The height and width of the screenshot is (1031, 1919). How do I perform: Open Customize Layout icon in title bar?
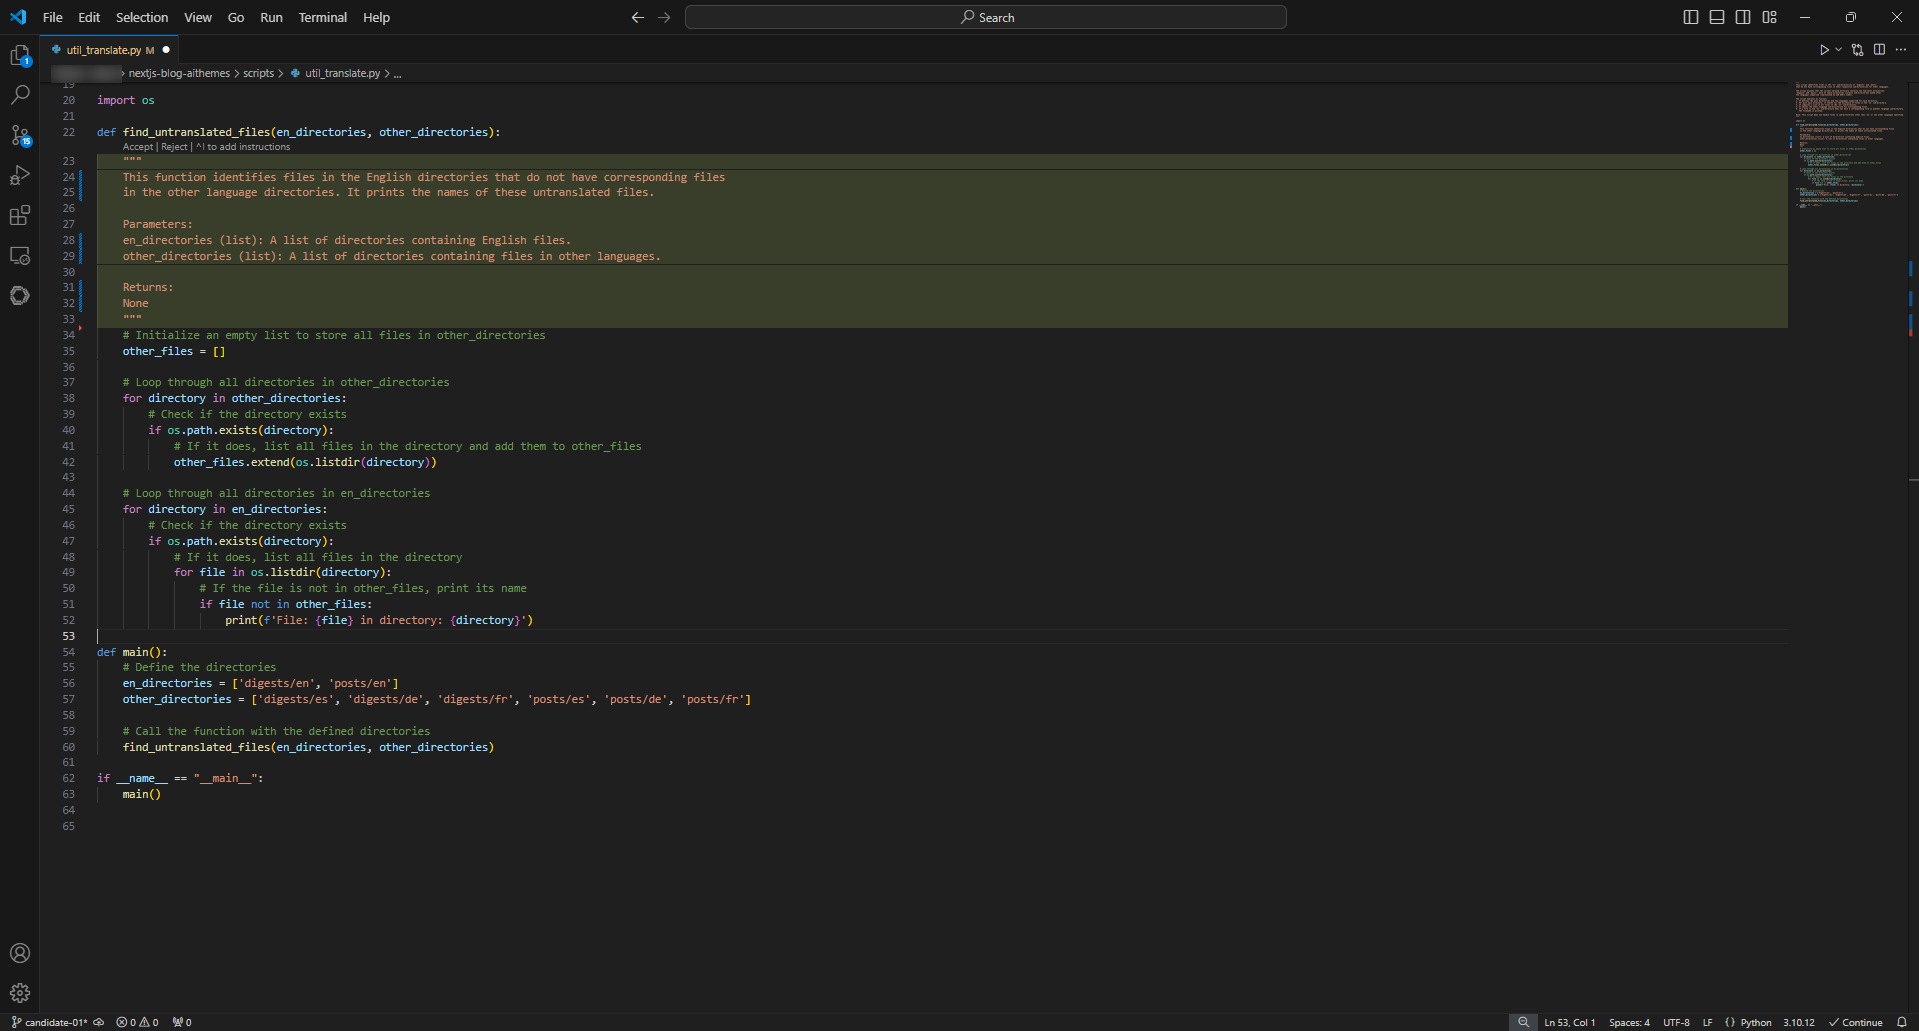[x=1769, y=17]
